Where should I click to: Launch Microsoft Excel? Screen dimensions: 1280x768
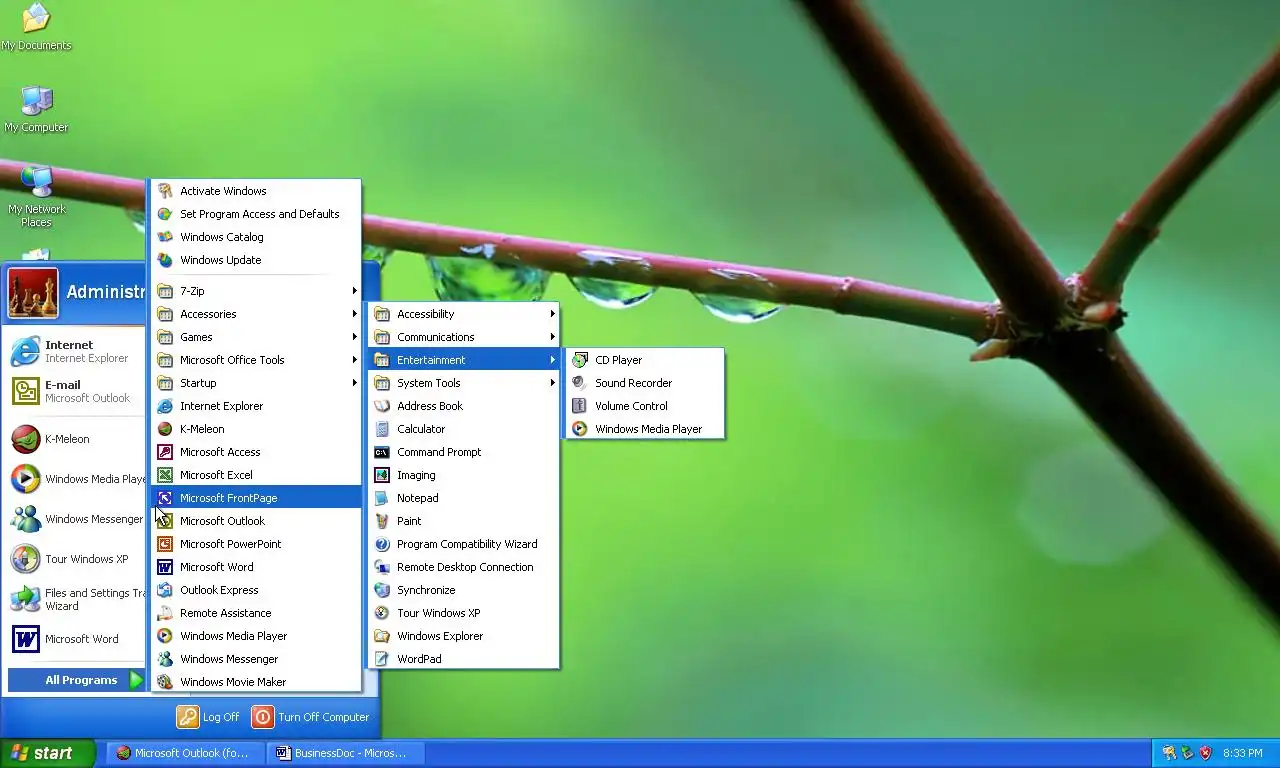[x=255, y=475]
